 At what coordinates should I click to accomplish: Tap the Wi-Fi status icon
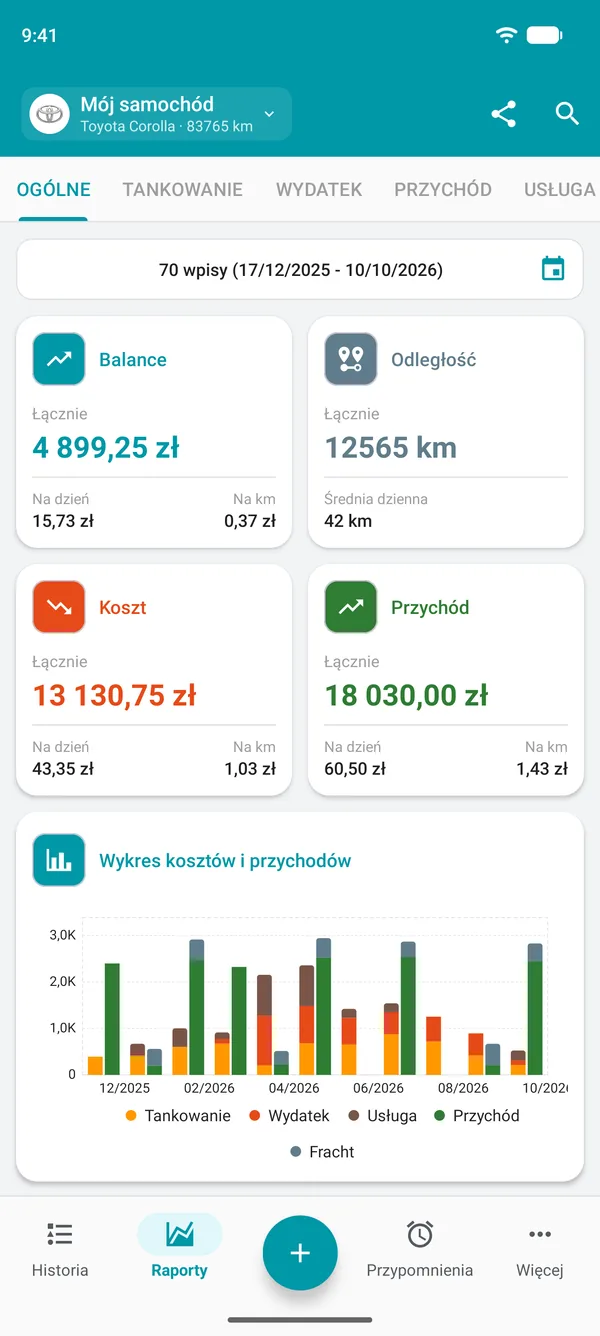pyautogui.click(x=507, y=35)
